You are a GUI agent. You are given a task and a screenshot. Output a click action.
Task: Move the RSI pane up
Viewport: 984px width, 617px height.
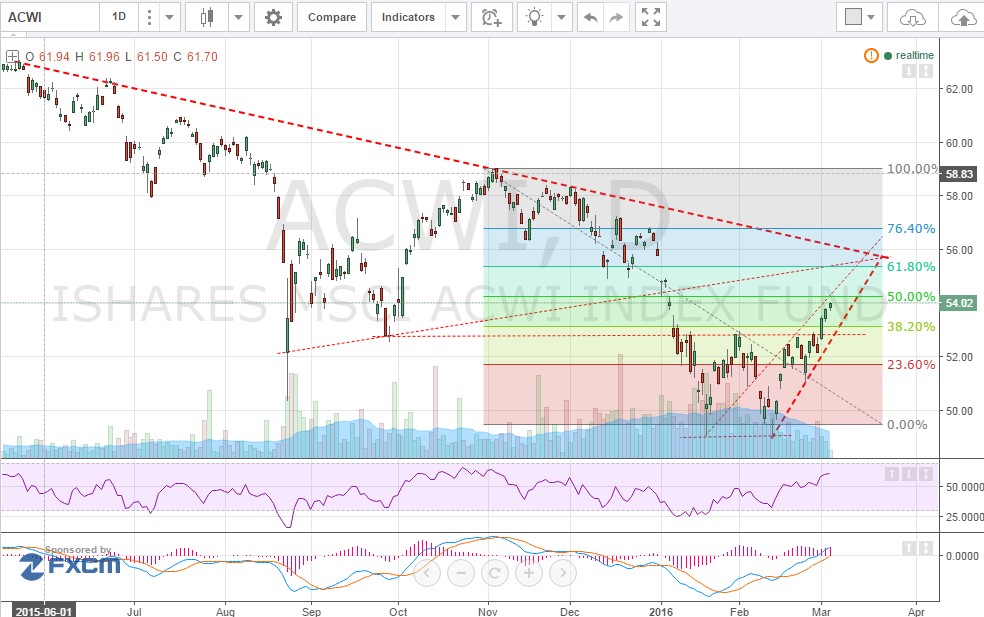click(x=892, y=474)
